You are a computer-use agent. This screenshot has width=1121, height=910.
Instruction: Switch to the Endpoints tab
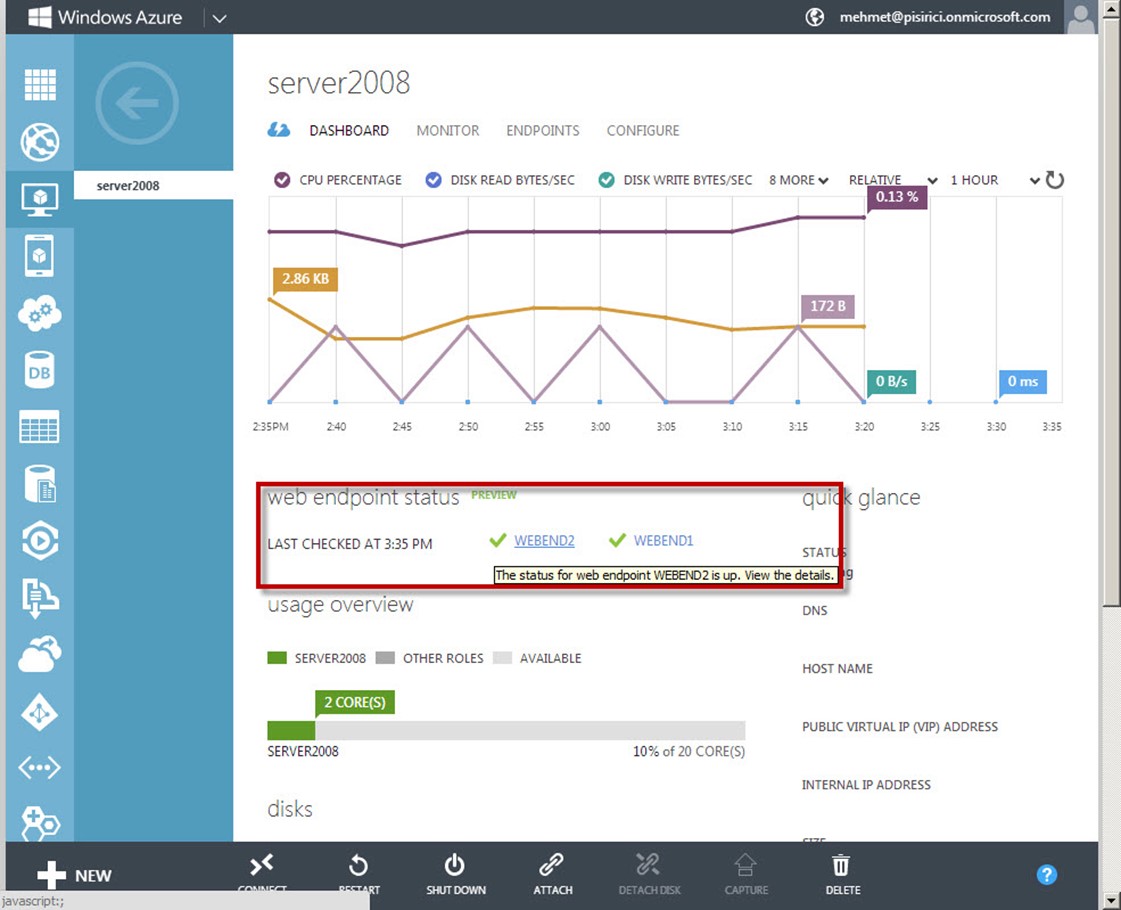click(543, 131)
